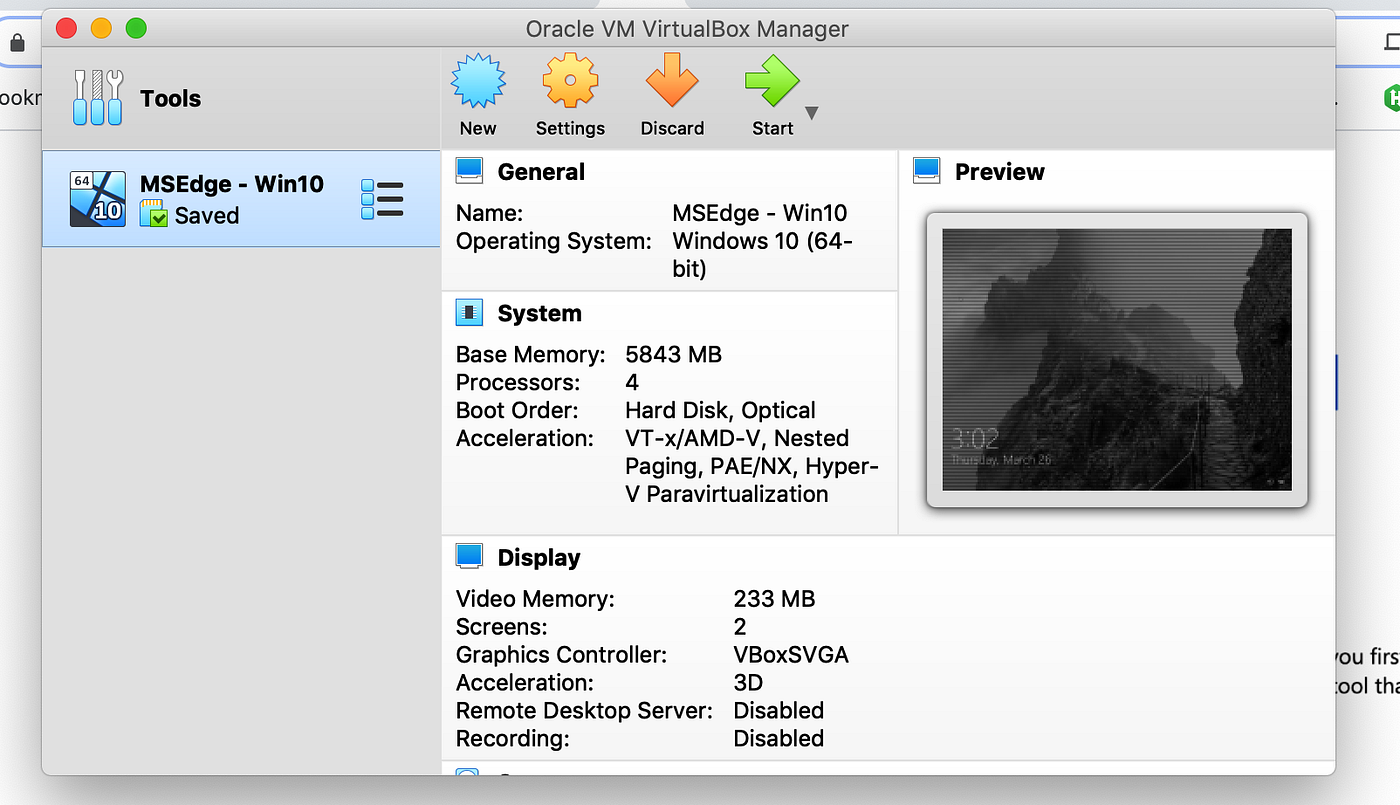Viewport: 1400px width, 805px height.
Task: Close the VirtualBox Manager window
Action: [67, 28]
